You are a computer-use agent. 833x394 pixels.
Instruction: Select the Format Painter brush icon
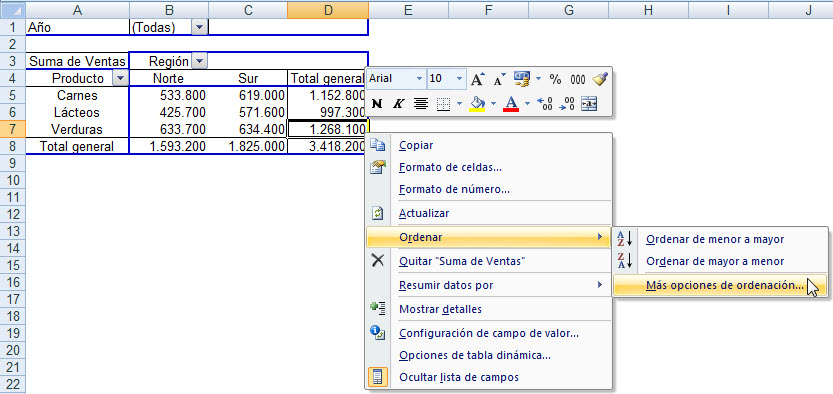click(x=600, y=80)
